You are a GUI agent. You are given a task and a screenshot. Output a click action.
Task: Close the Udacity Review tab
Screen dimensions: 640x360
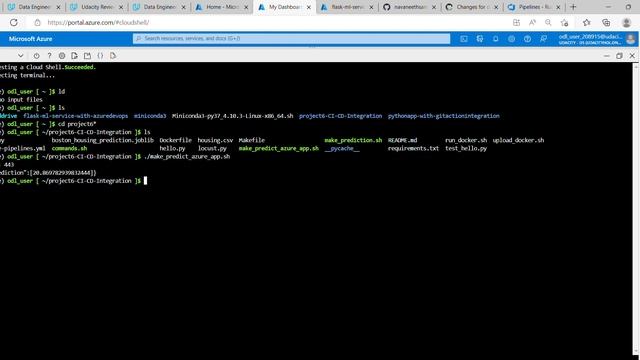(x=121, y=7)
